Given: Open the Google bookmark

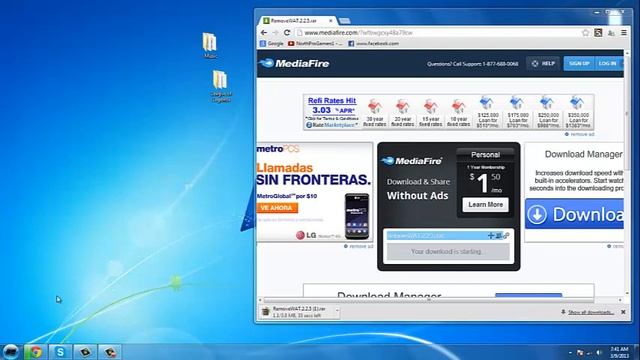Looking at the screenshot, I should tap(271, 43).
